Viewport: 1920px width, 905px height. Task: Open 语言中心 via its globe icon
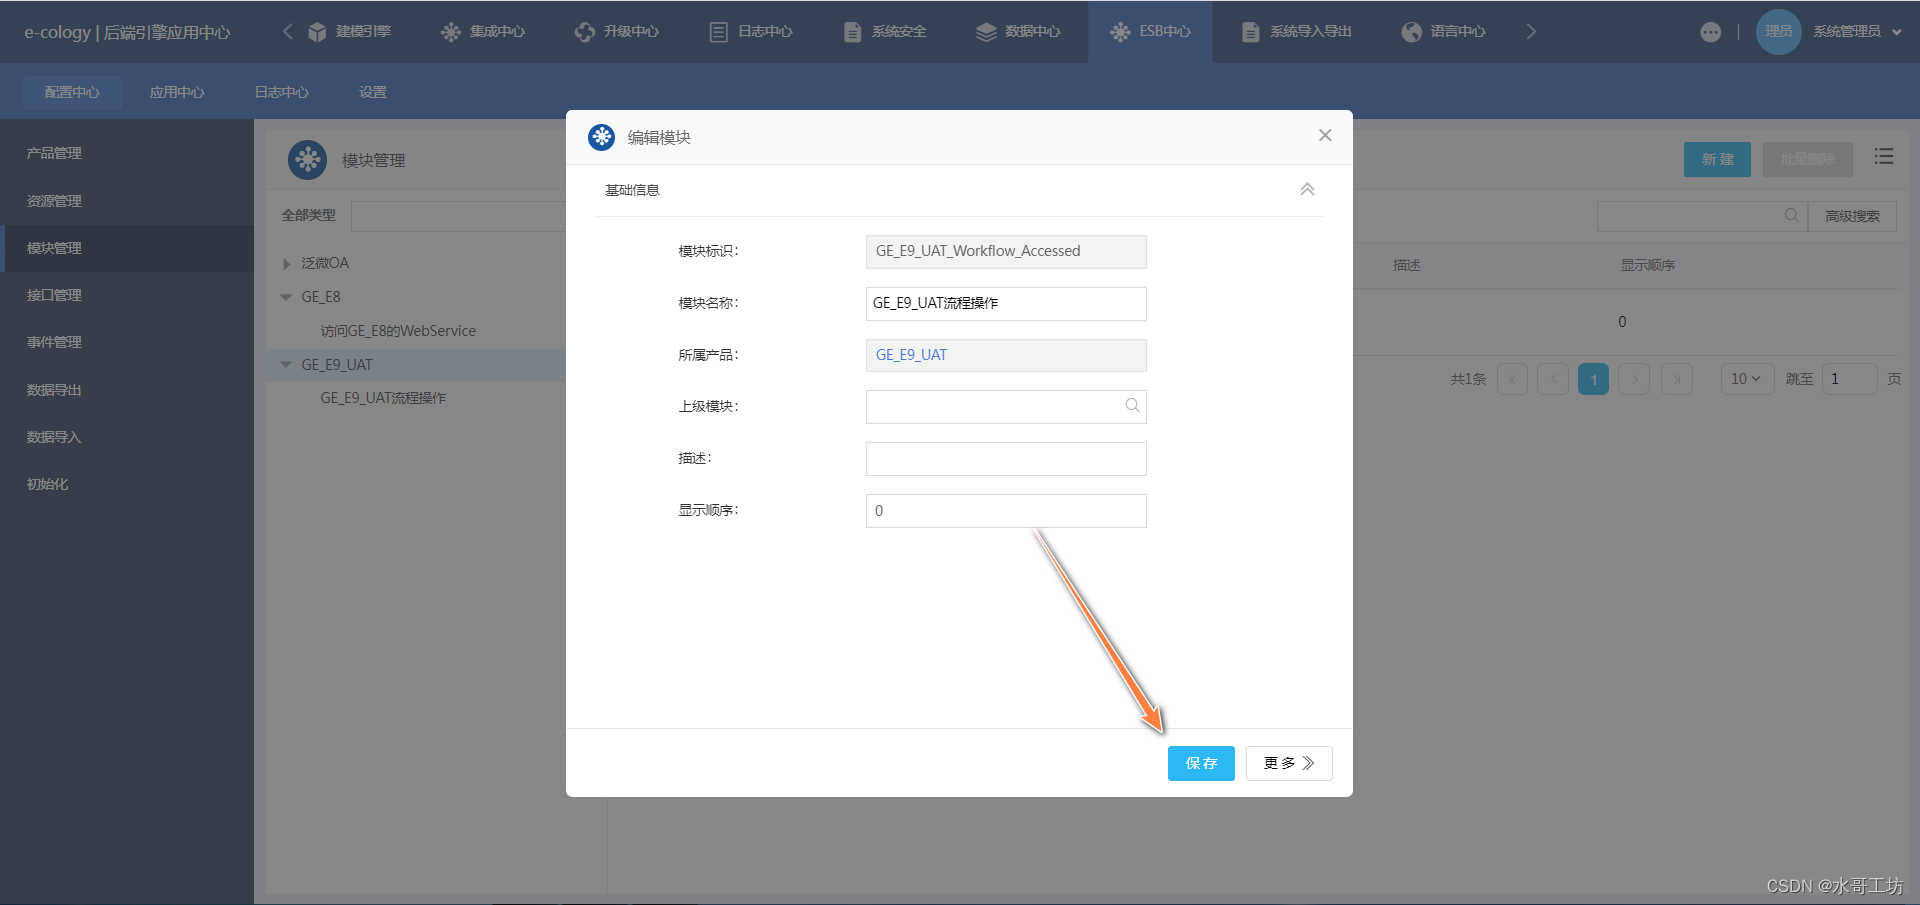(1410, 31)
